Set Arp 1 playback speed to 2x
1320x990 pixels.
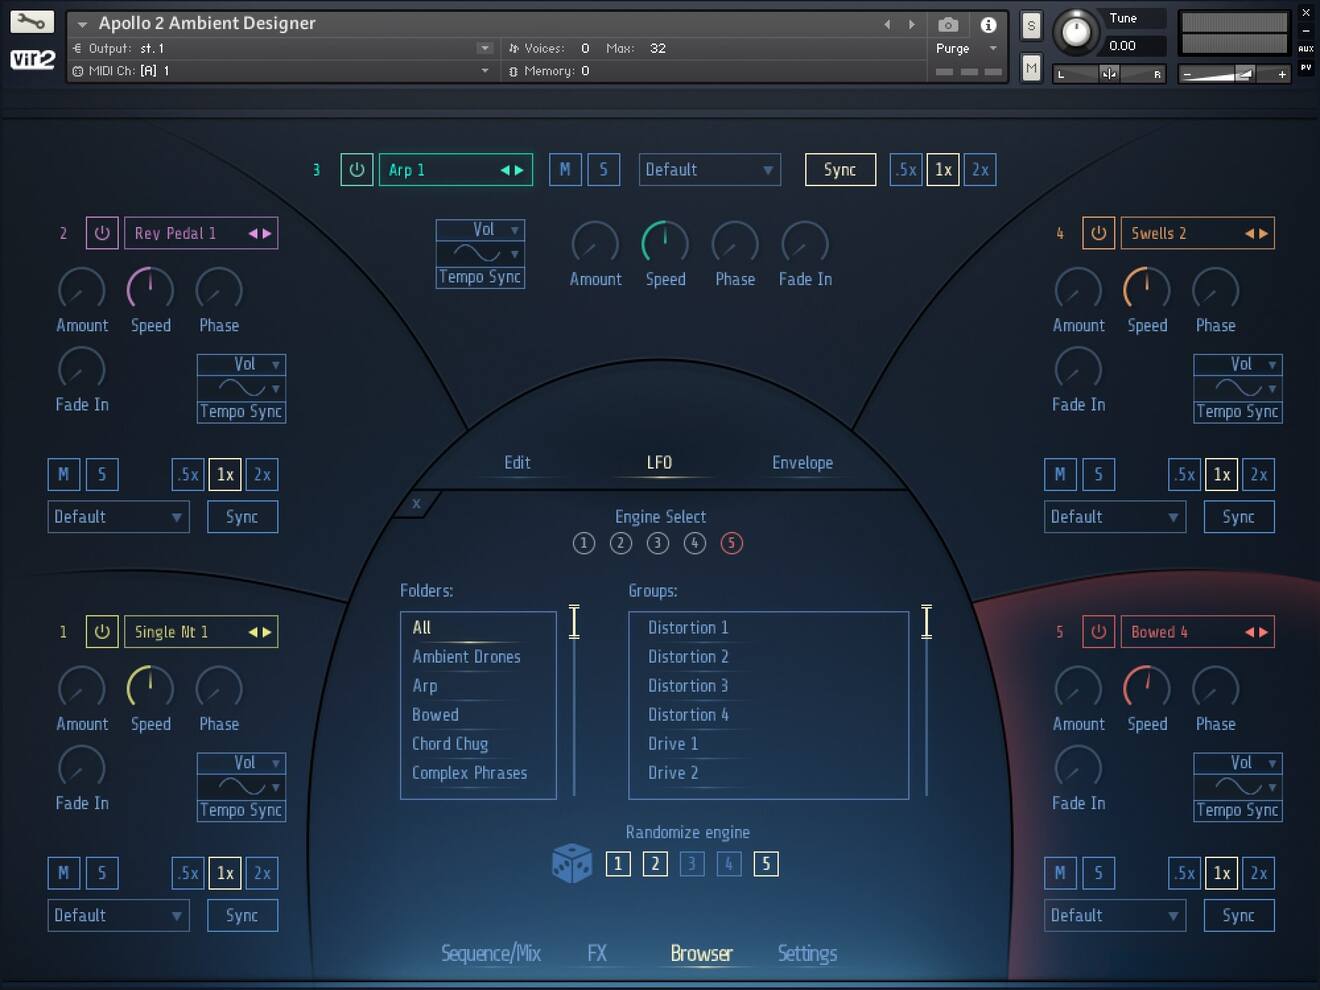click(979, 169)
